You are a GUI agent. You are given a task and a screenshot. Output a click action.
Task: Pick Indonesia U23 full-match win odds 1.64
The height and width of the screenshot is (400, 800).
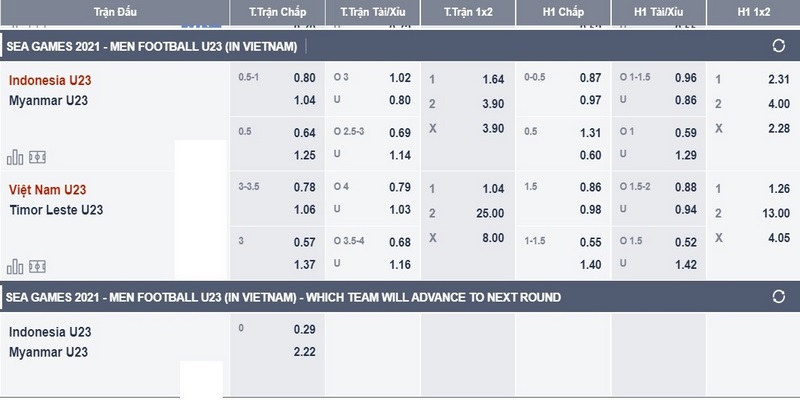click(x=493, y=79)
